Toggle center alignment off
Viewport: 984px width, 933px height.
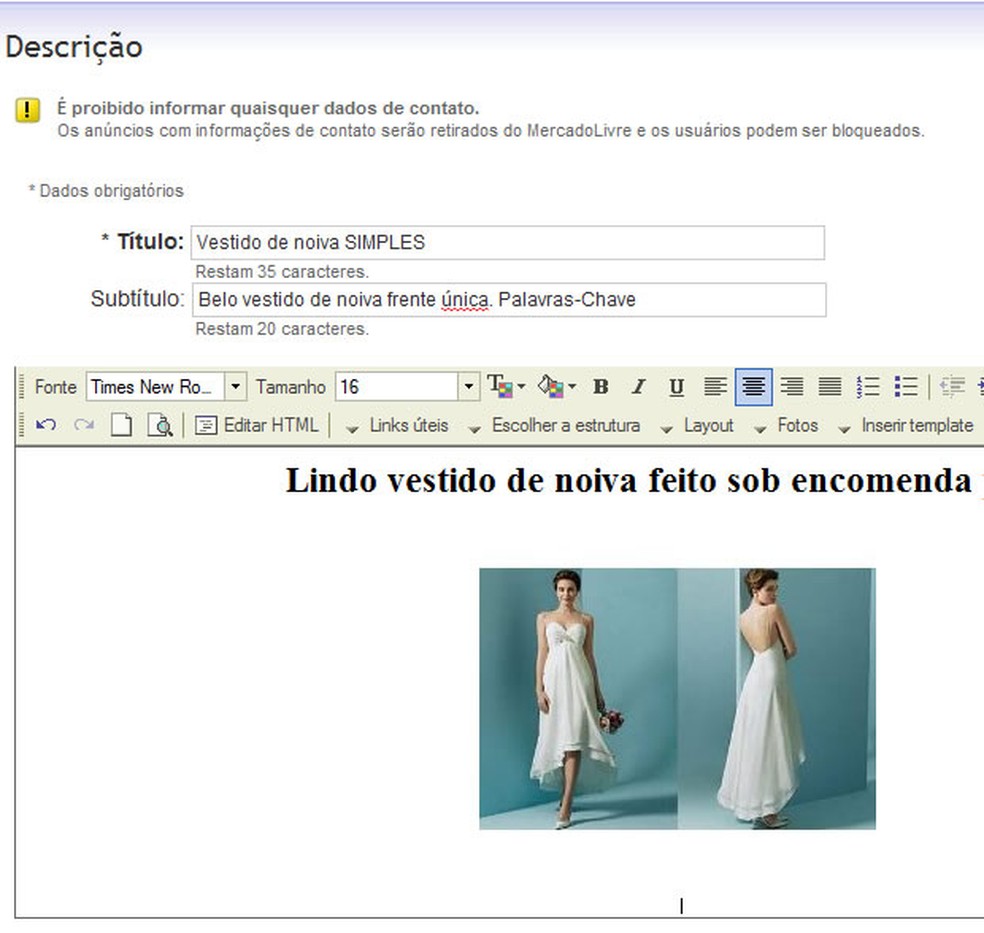coord(753,386)
